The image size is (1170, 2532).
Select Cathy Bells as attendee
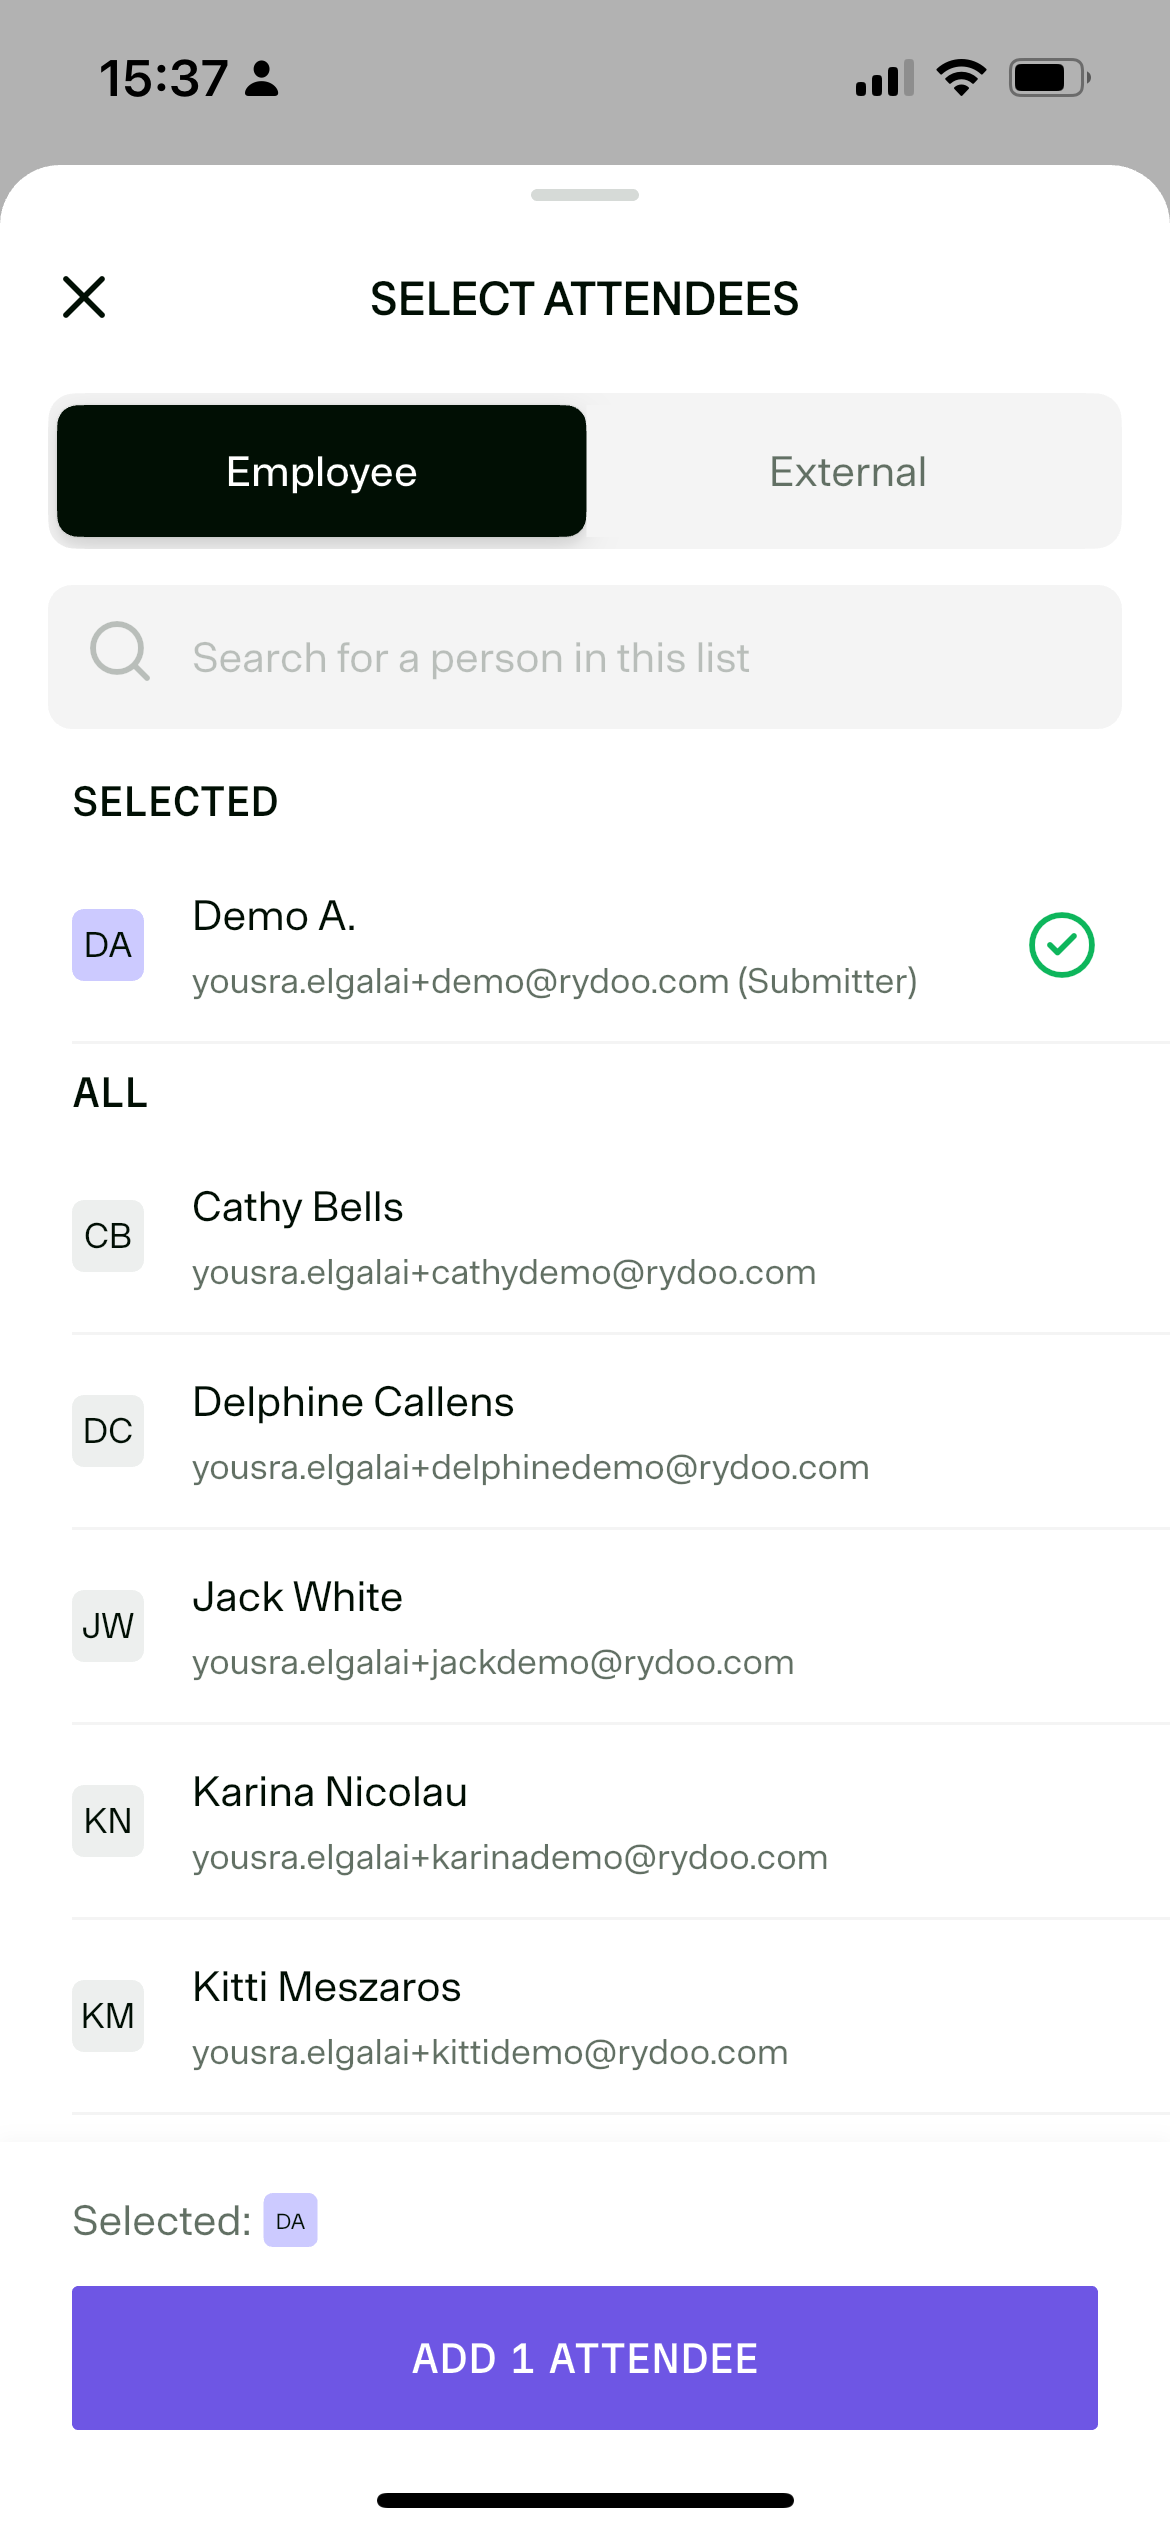(x=621, y=1238)
